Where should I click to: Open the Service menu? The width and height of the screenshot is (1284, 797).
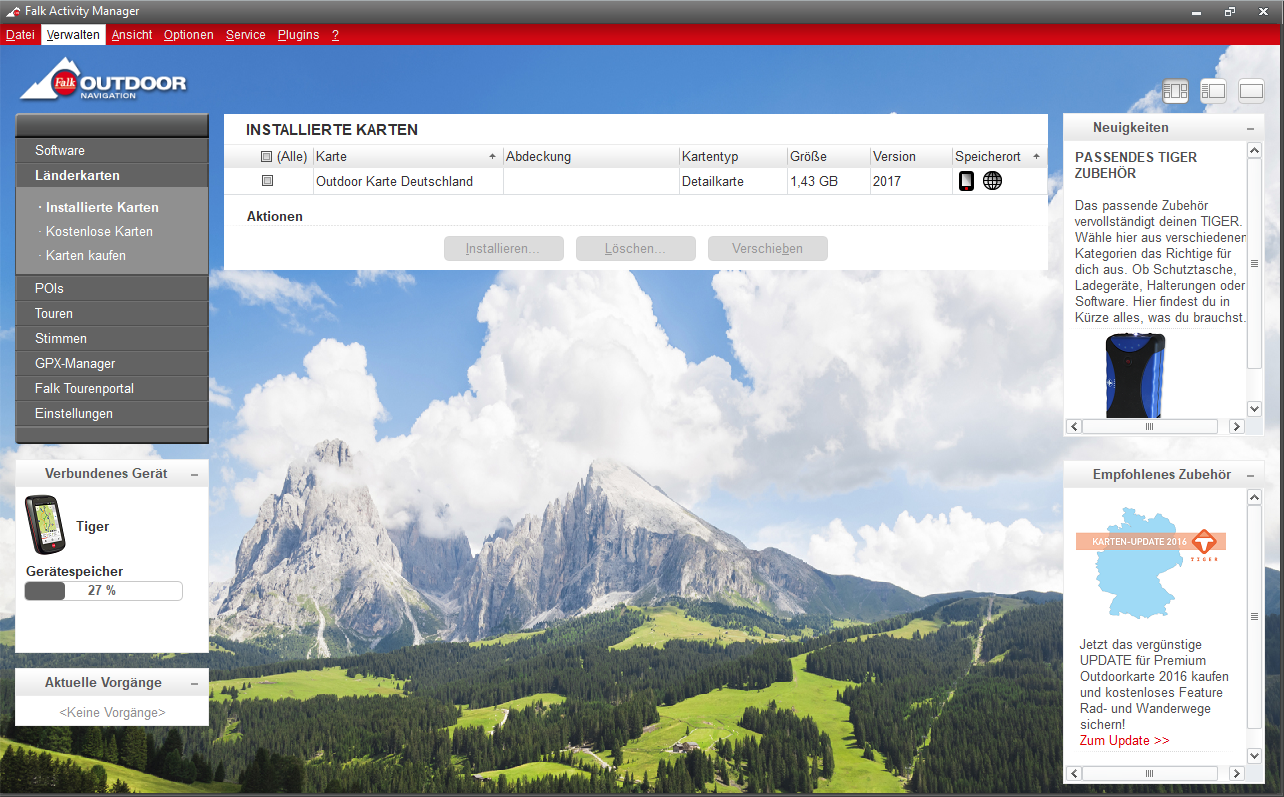coord(246,35)
